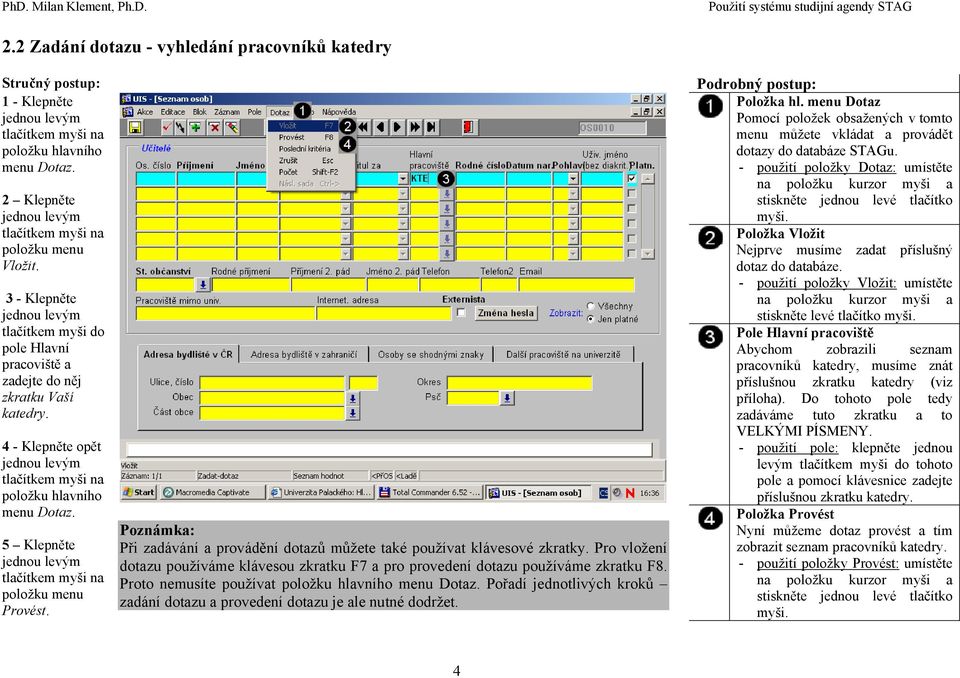Switch to Adresa bydliště v zahraničí tab
Image resolution: width=960 pixels, height=678 pixels.
[304, 355]
